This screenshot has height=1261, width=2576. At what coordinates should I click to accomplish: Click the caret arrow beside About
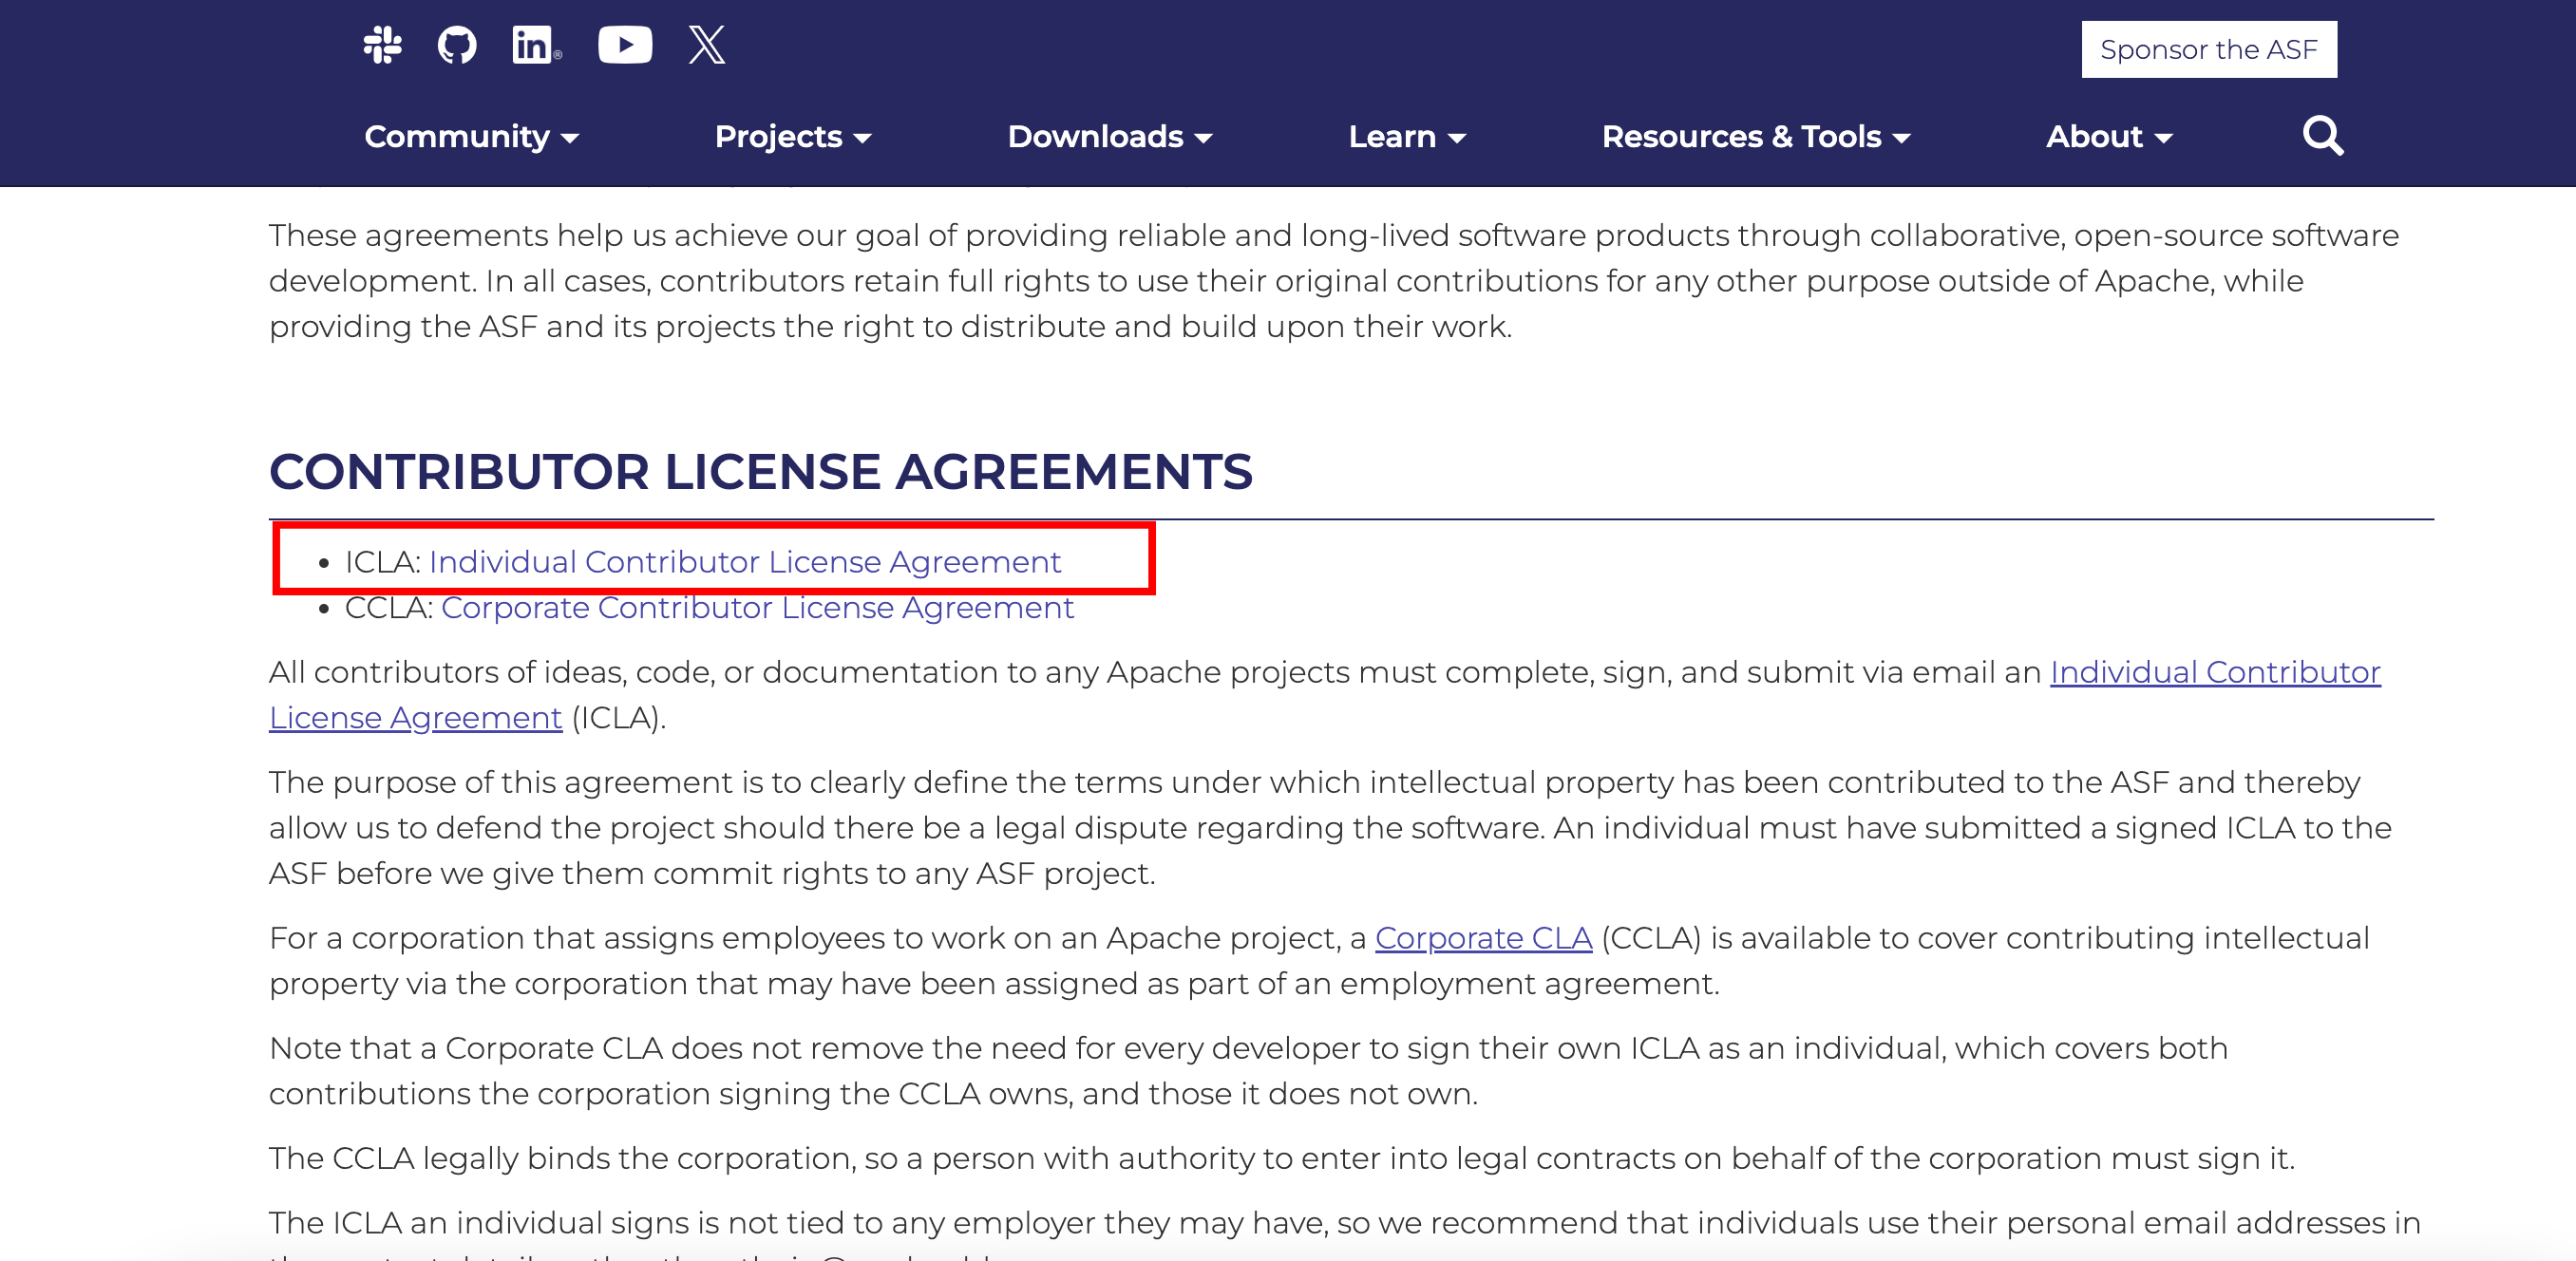point(2163,139)
